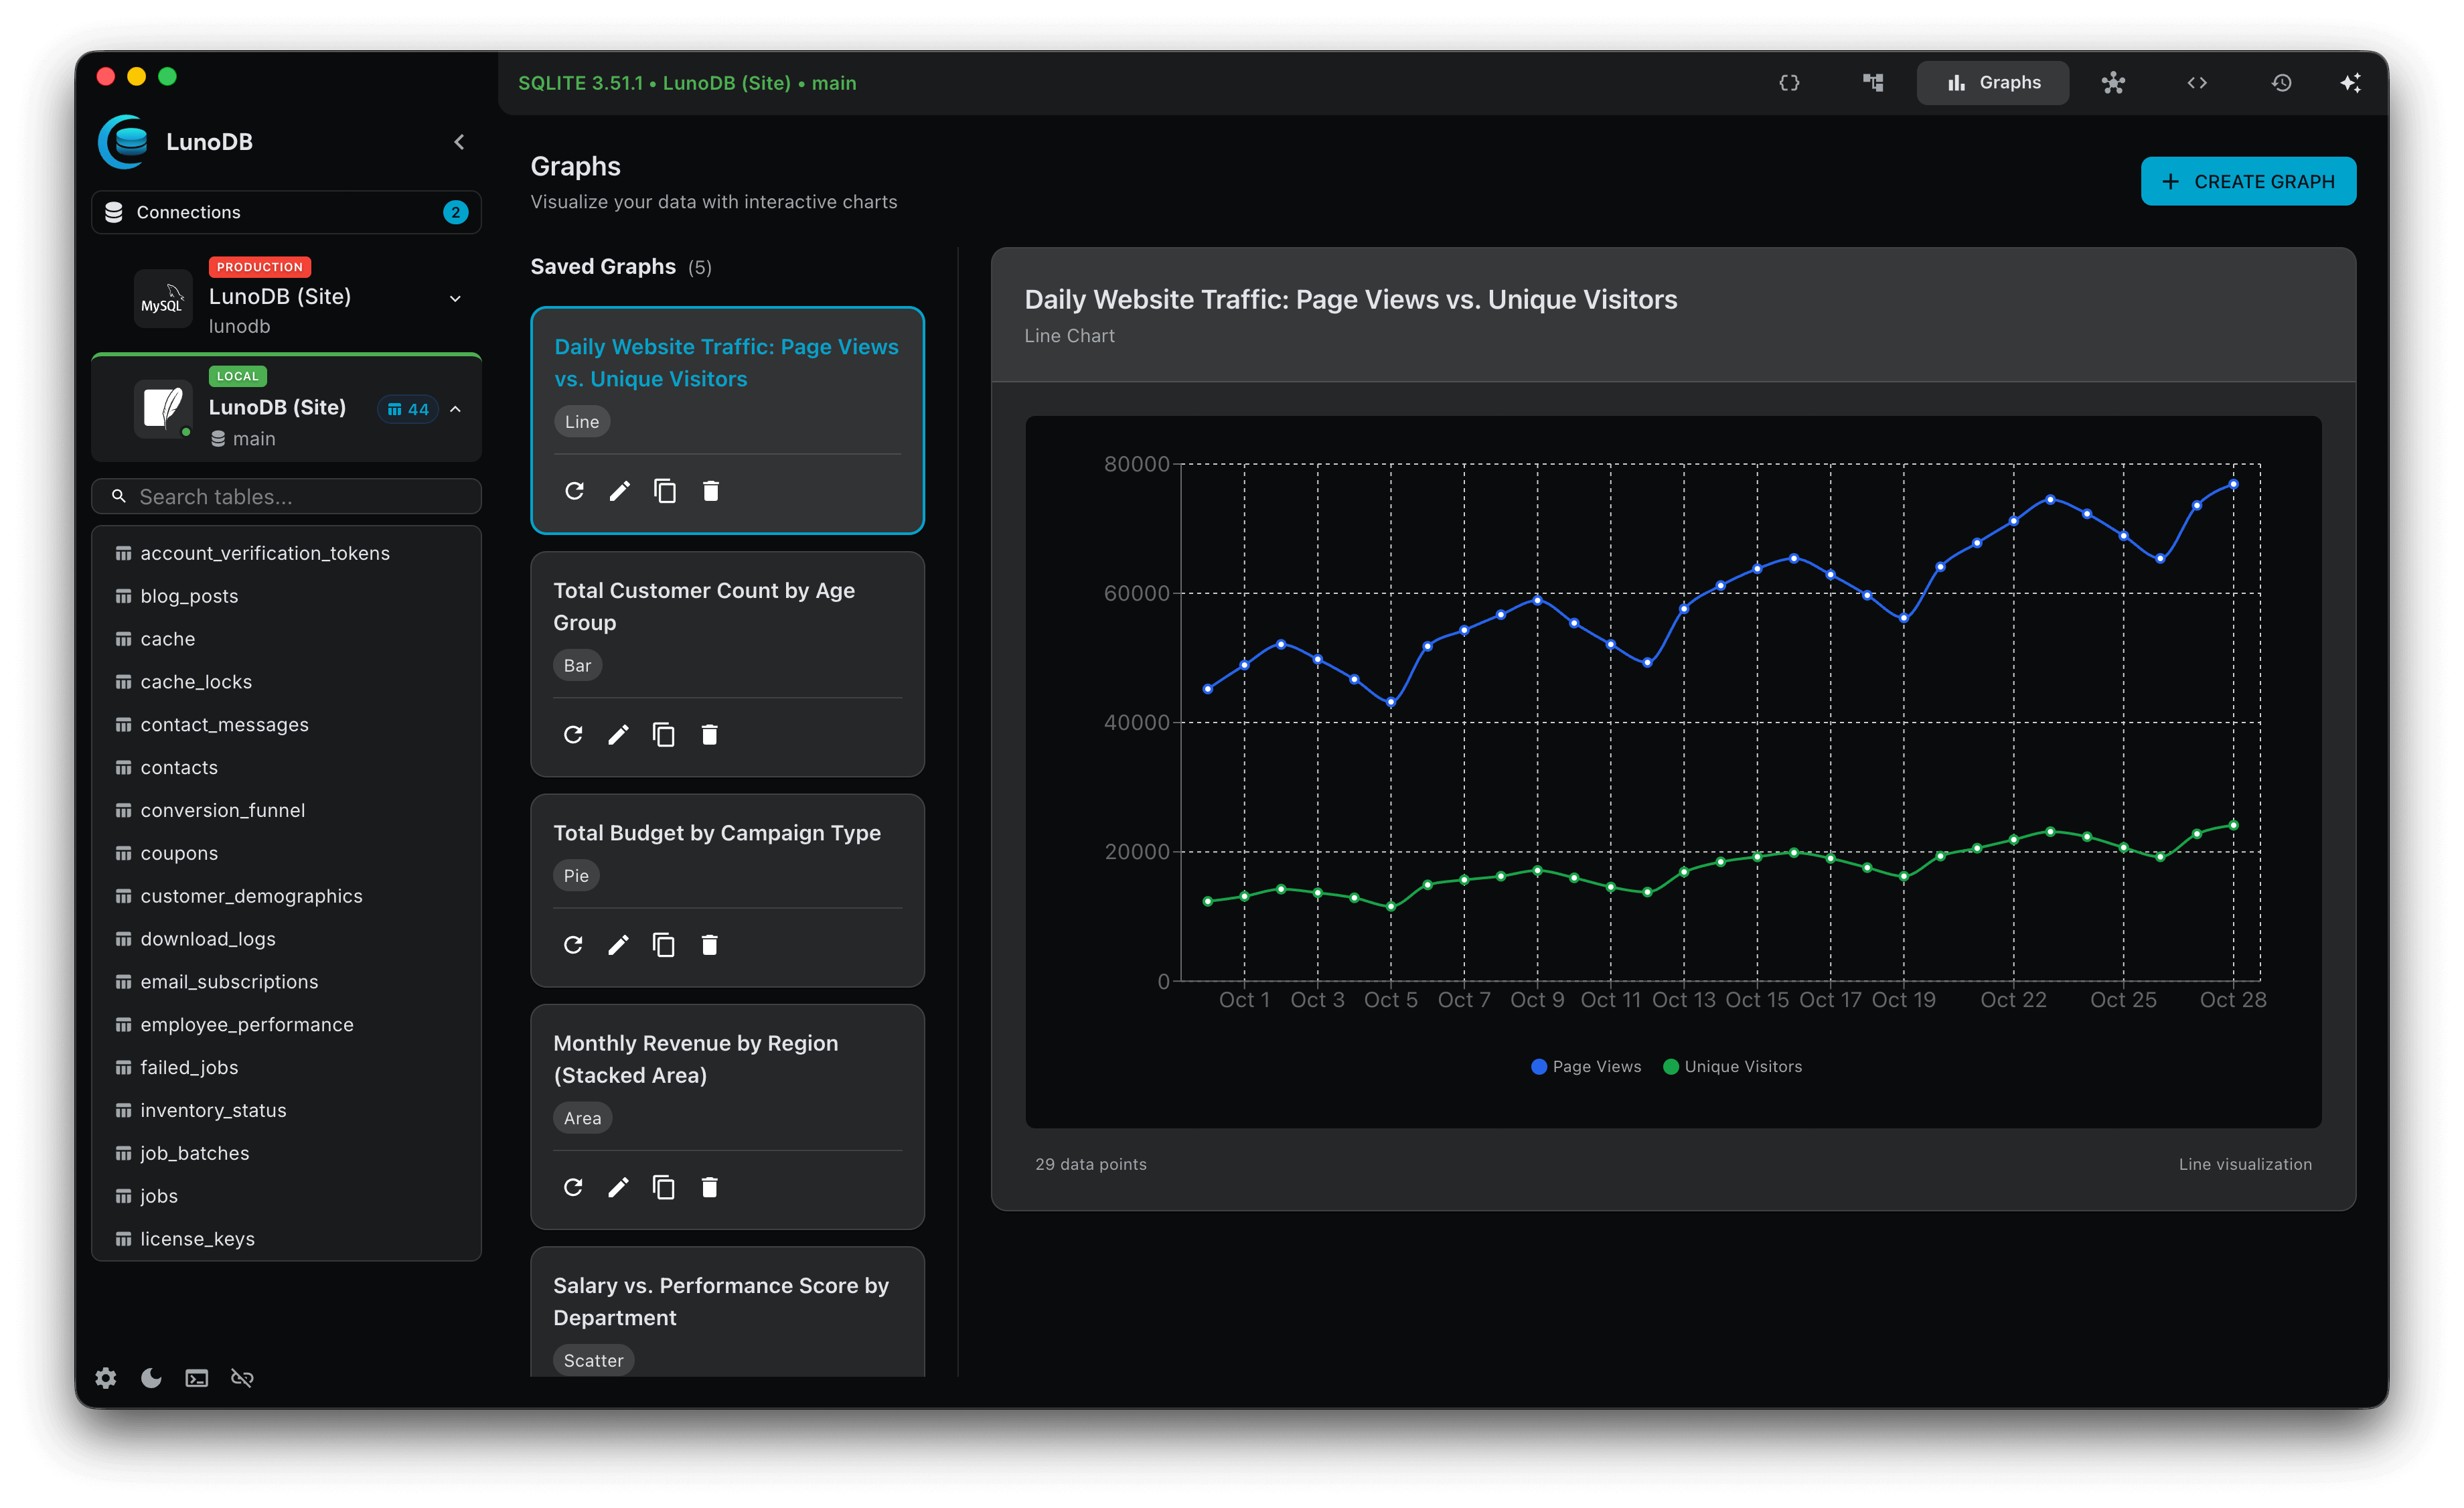Screen dimensions: 2464x1508
Task: Refresh the Daily Website Traffic graph
Action: pyautogui.click(x=574, y=490)
